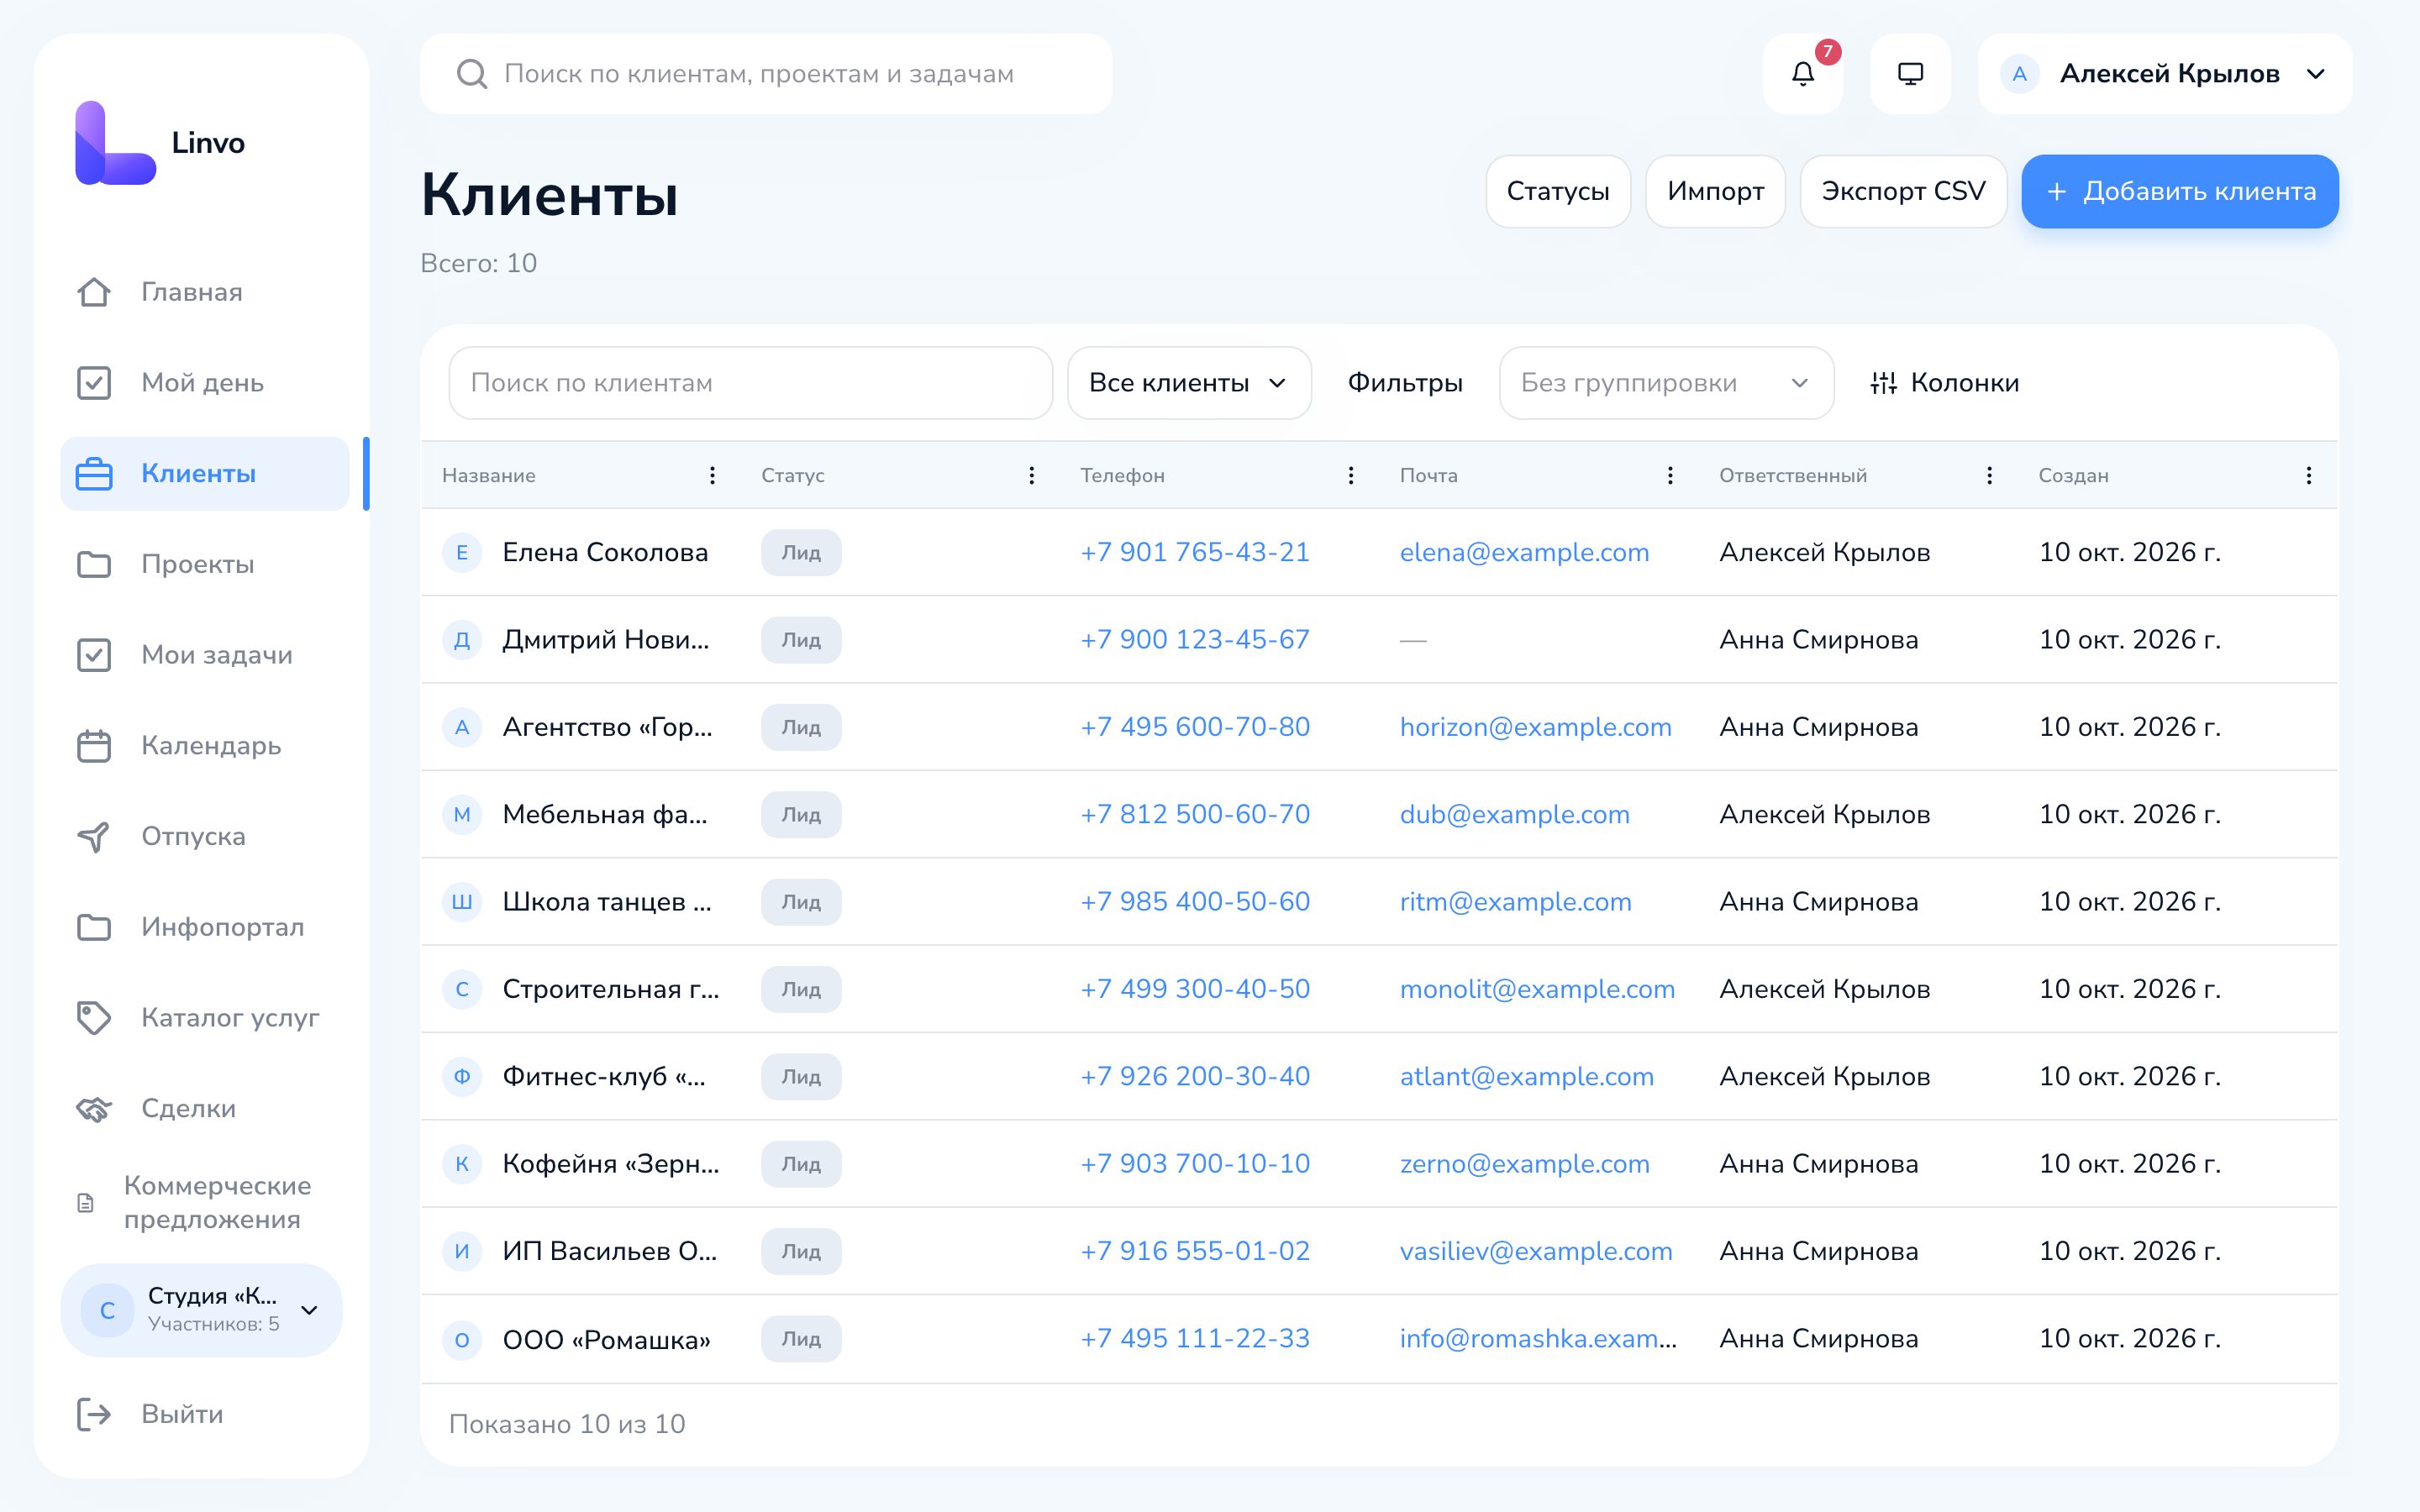Open Мои задачи in sidebar
2420x1512 pixels.
(x=204, y=655)
